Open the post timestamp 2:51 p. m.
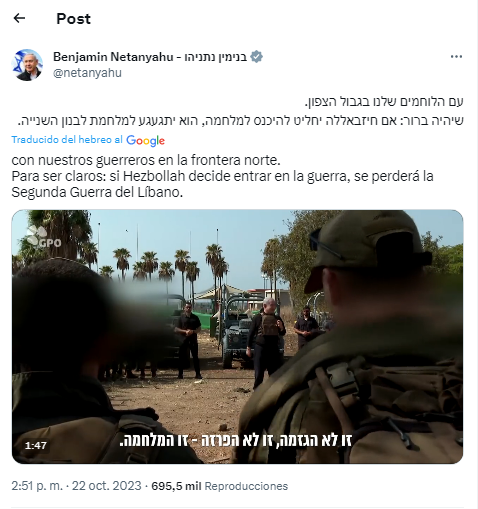 click(37, 486)
